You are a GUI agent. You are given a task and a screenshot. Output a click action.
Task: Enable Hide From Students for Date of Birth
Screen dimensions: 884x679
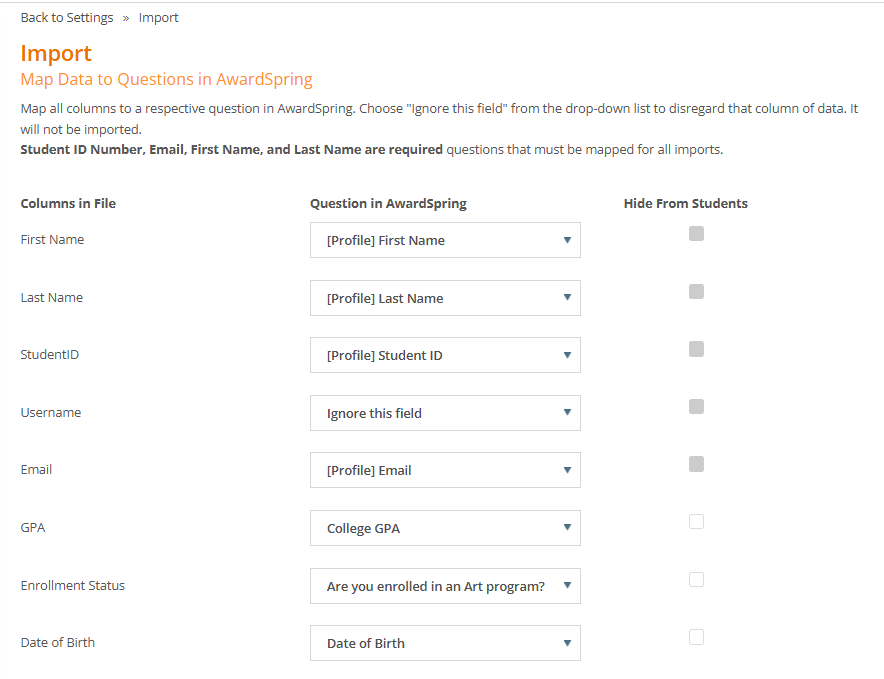(x=696, y=636)
